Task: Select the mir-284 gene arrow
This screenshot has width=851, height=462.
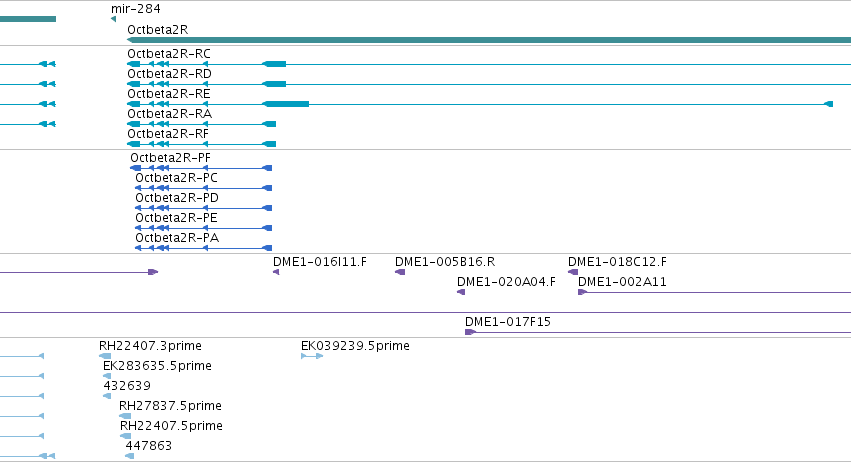Action: point(113,19)
